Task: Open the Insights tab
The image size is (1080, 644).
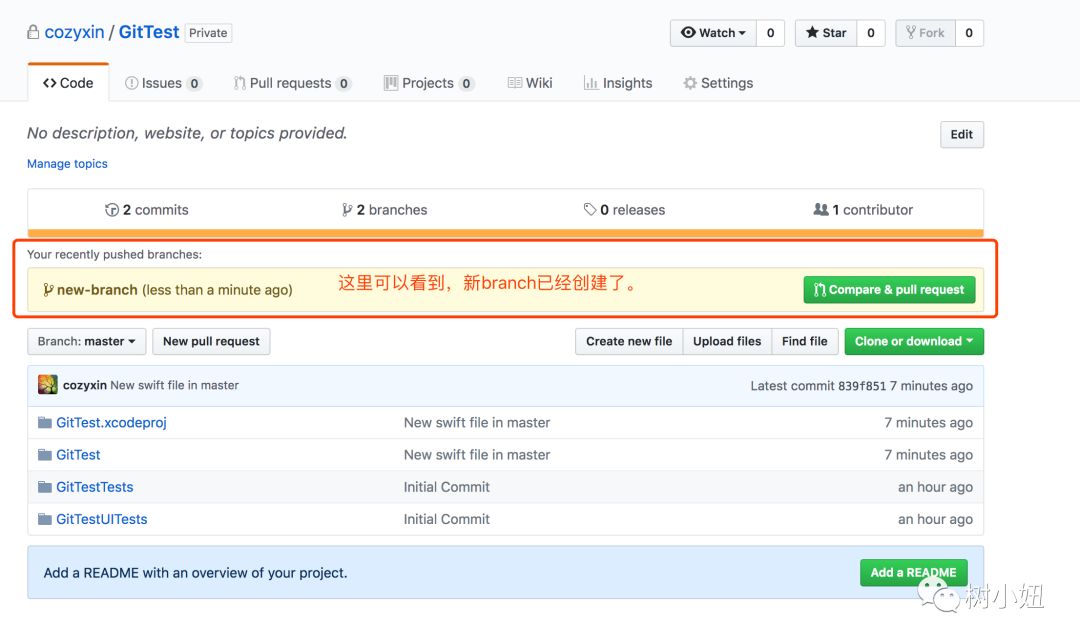Action: [x=618, y=83]
